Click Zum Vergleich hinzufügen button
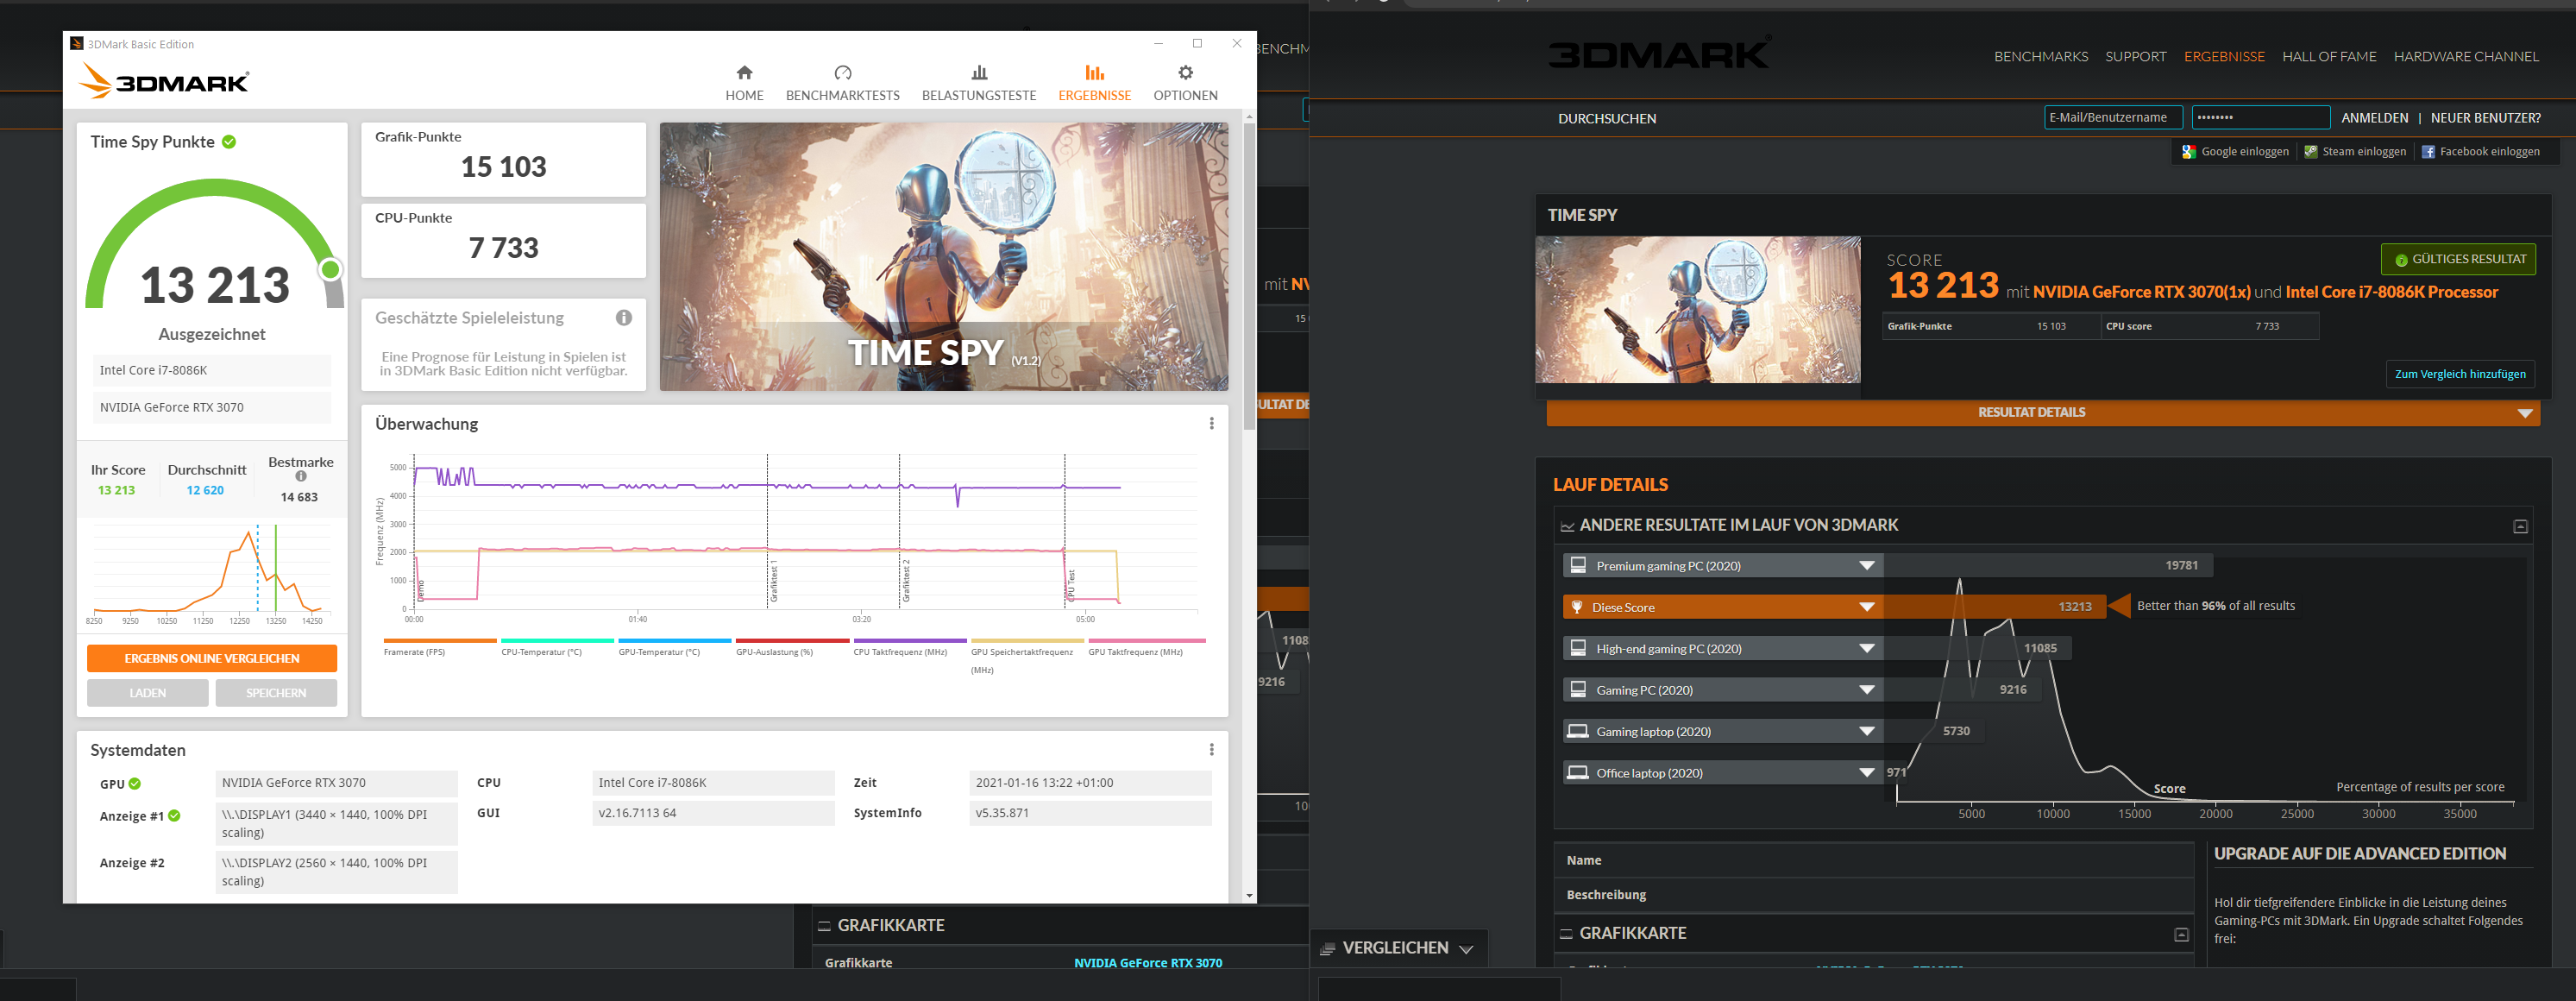The height and width of the screenshot is (1001, 2576). [x=2459, y=374]
